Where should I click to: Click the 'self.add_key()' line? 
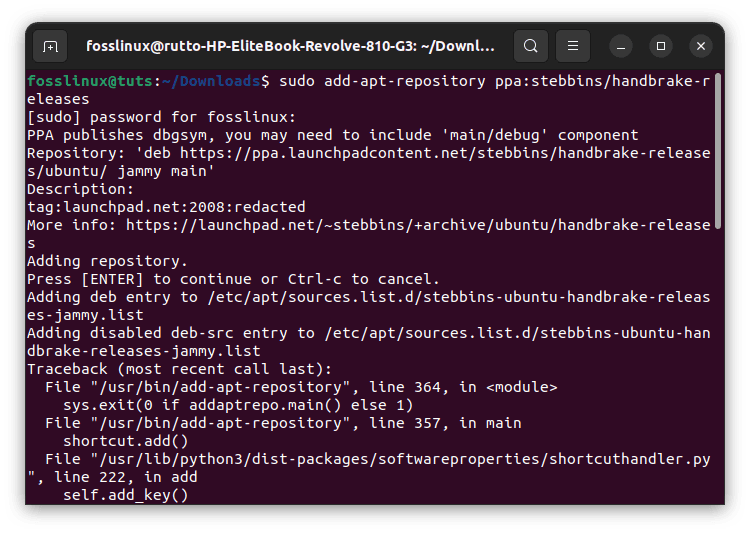[126, 495]
